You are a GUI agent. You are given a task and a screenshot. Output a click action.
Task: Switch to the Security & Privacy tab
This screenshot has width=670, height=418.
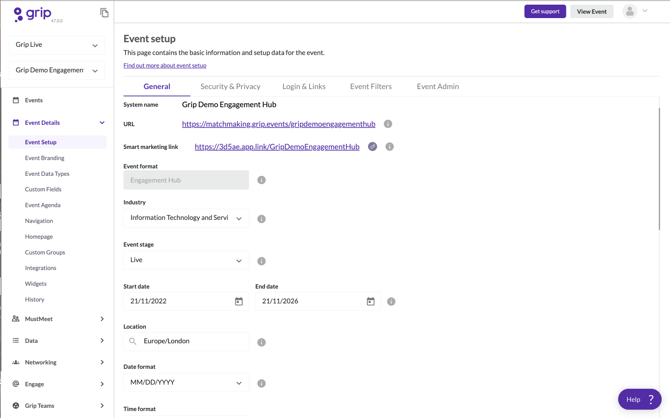click(x=230, y=87)
